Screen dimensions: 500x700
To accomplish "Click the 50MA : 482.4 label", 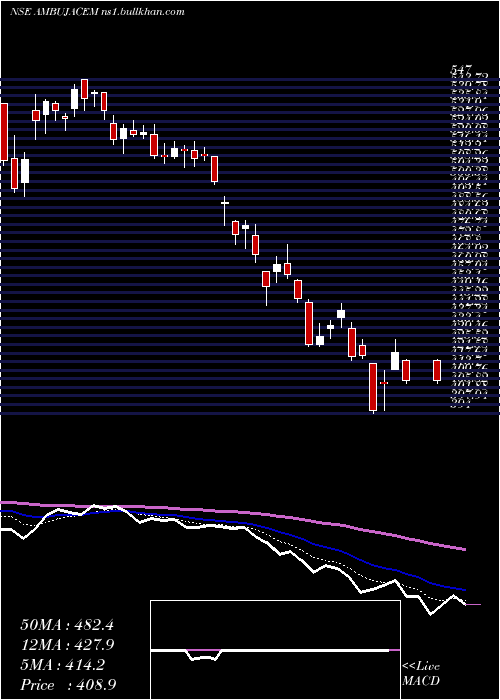I will tap(67, 625).
